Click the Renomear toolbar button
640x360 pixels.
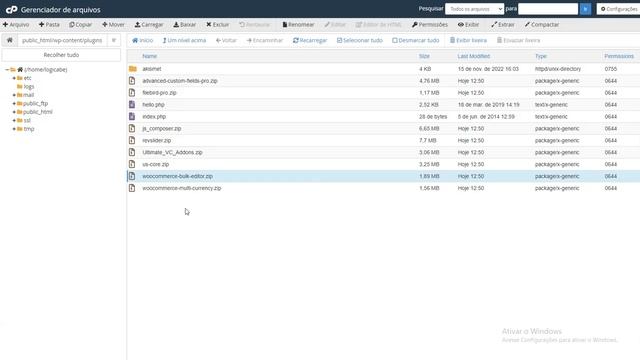point(298,24)
